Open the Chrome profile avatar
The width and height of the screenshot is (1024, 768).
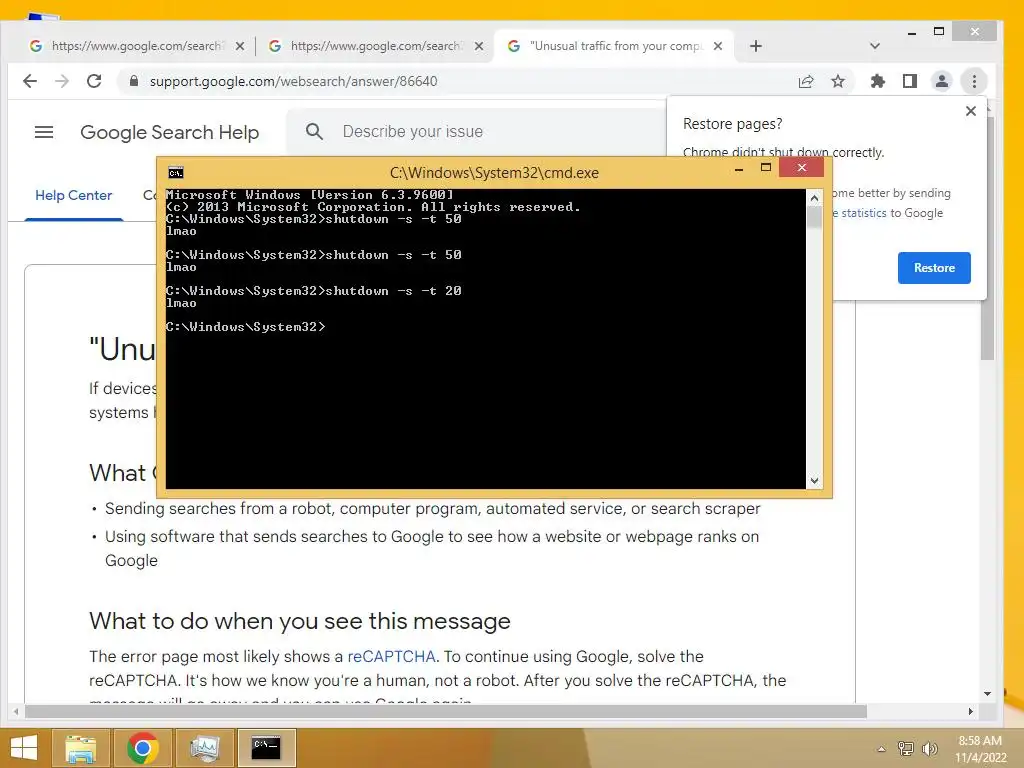pyautogui.click(x=942, y=81)
